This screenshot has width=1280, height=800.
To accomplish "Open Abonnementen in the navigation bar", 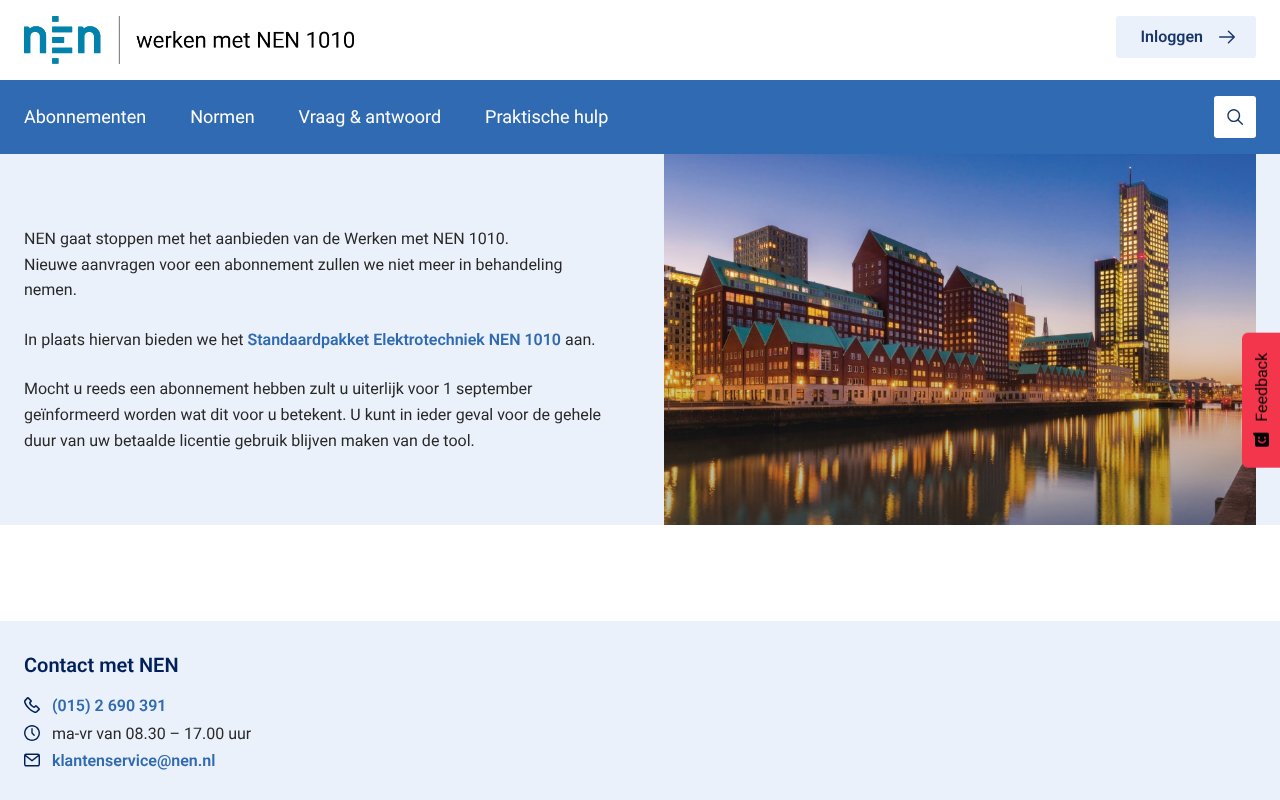I will (85, 117).
